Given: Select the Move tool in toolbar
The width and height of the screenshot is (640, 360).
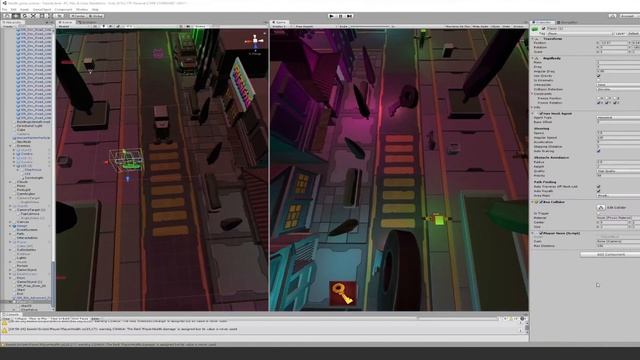Looking at the screenshot, I should [x=16, y=16].
